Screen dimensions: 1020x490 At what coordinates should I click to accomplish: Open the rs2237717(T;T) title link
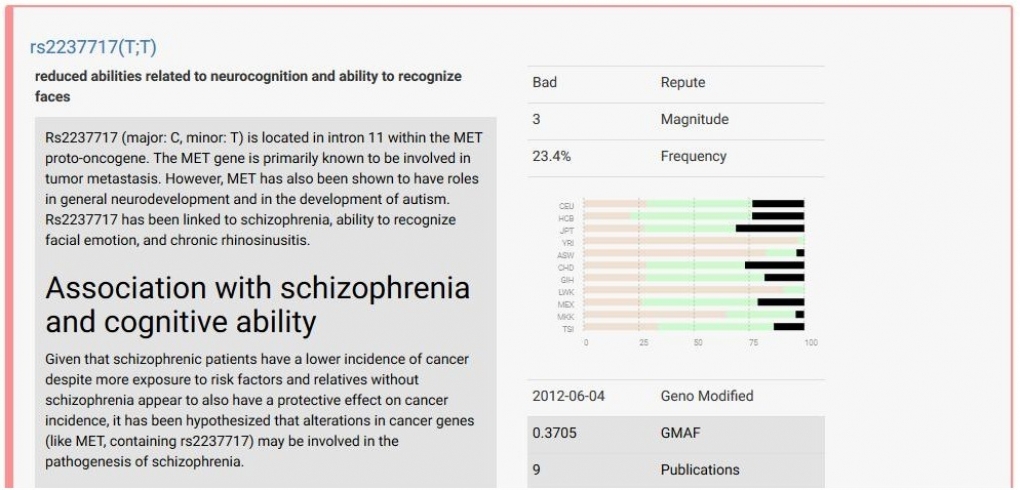(93, 47)
